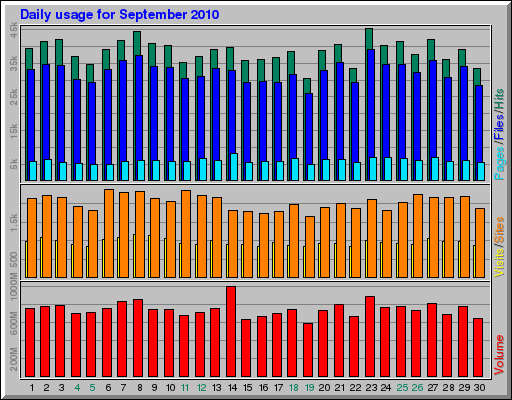This screenshot has height=400, width=512.
Task: Select day label '16' on the x-axis
Action: coord(263,388)
